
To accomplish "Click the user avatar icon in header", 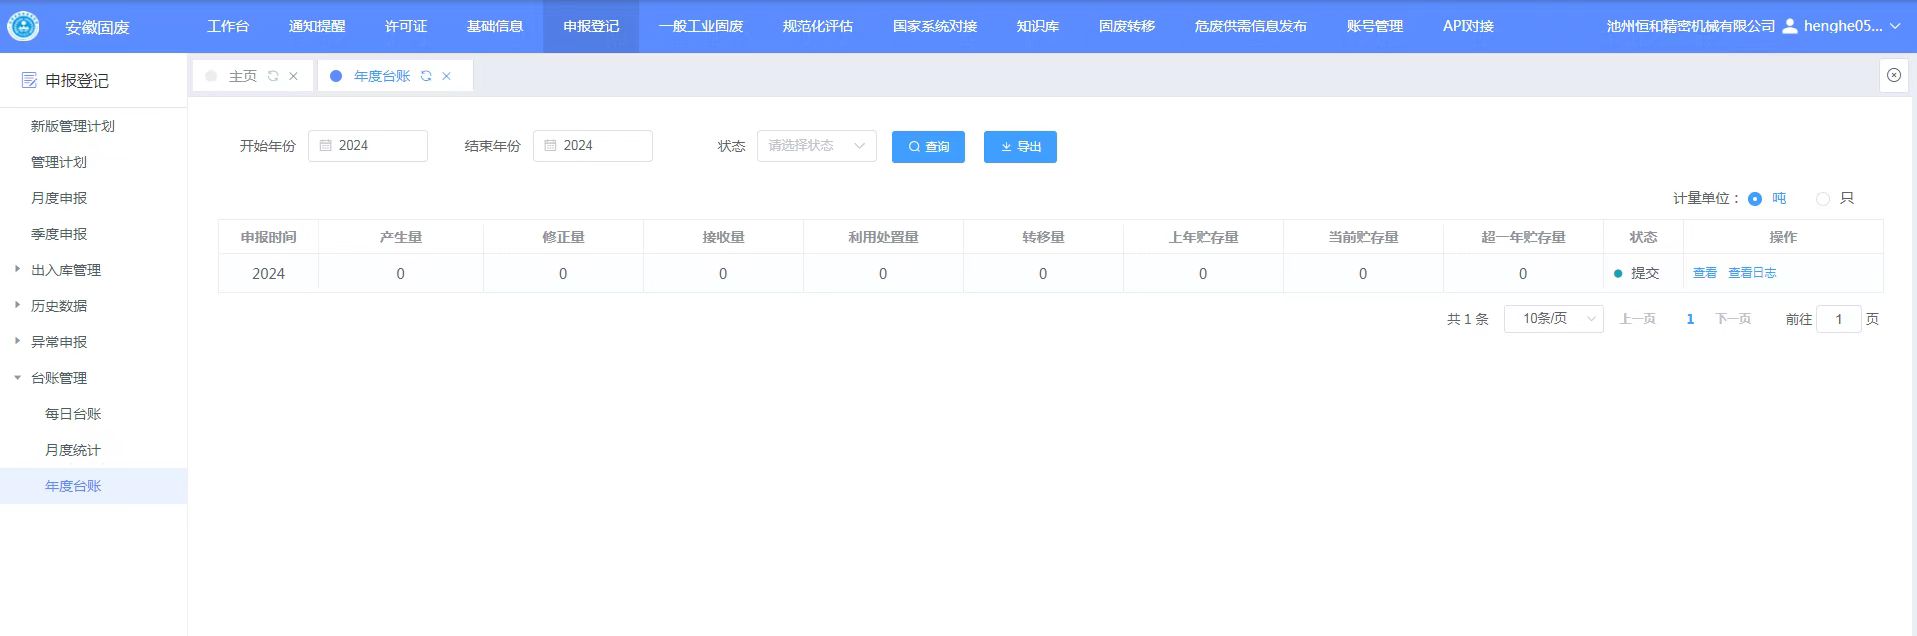I will tap(1790, 26).
